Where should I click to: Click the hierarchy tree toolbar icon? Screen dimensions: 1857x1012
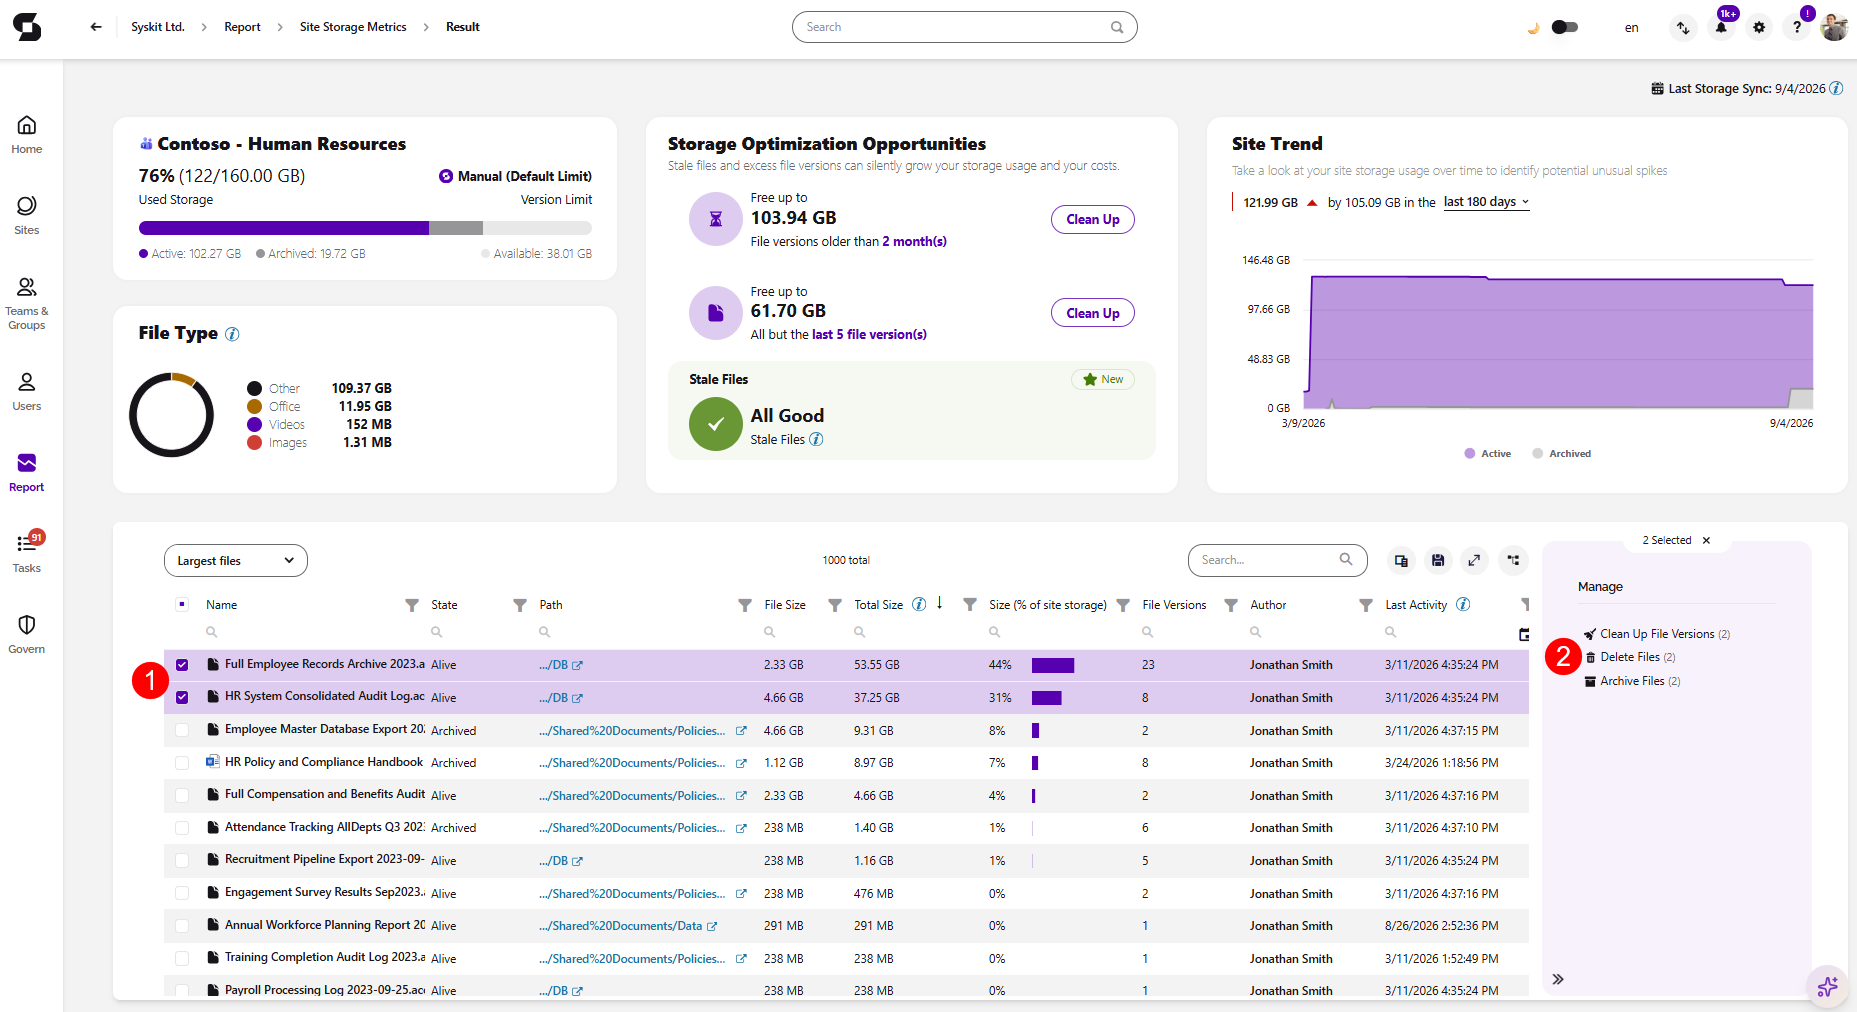[x=1514, y=560]
